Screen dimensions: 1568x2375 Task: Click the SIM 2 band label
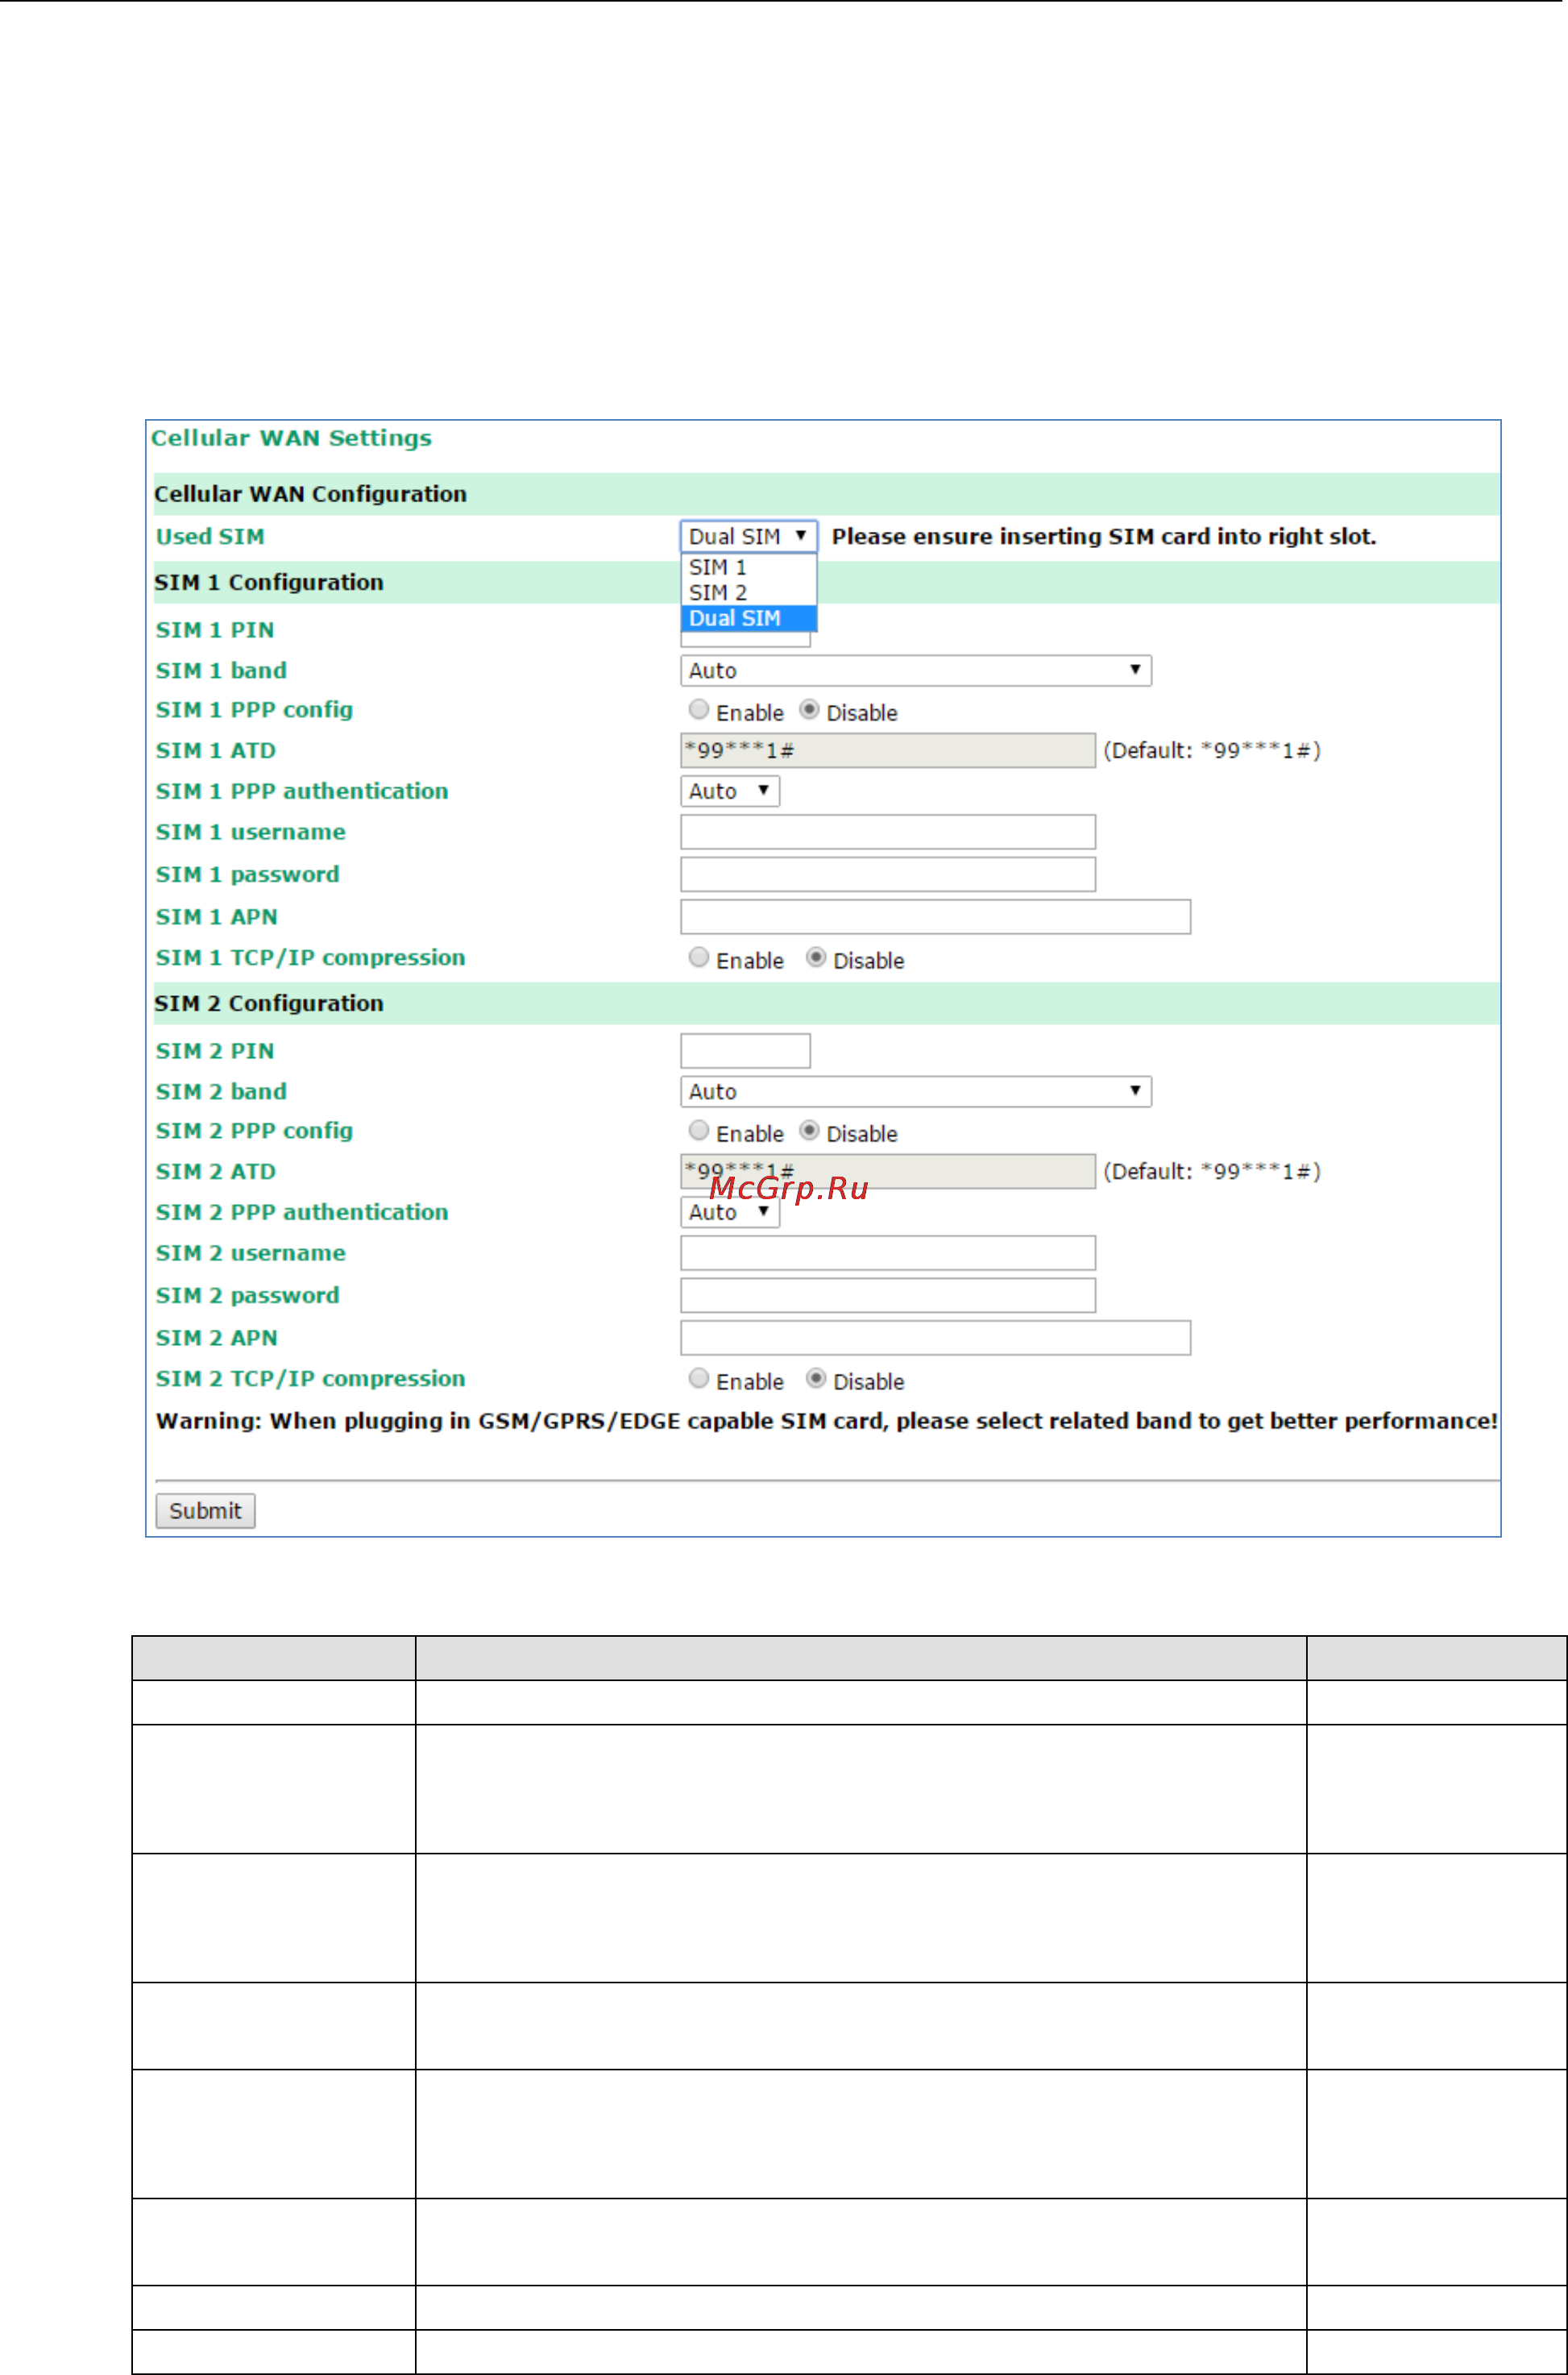[x=221, y=1091]
